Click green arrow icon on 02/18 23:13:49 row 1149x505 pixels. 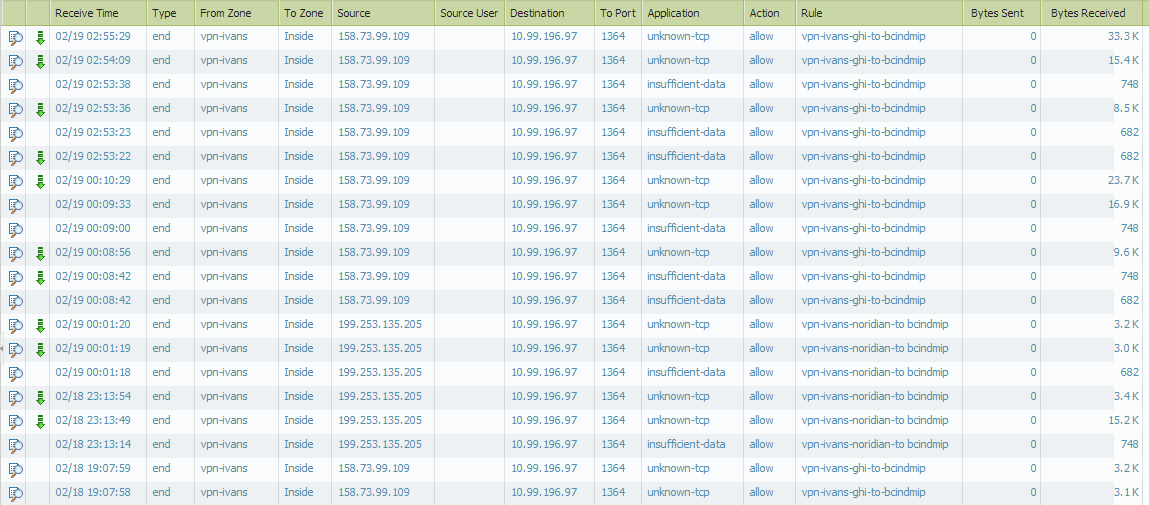coord(40,421)
